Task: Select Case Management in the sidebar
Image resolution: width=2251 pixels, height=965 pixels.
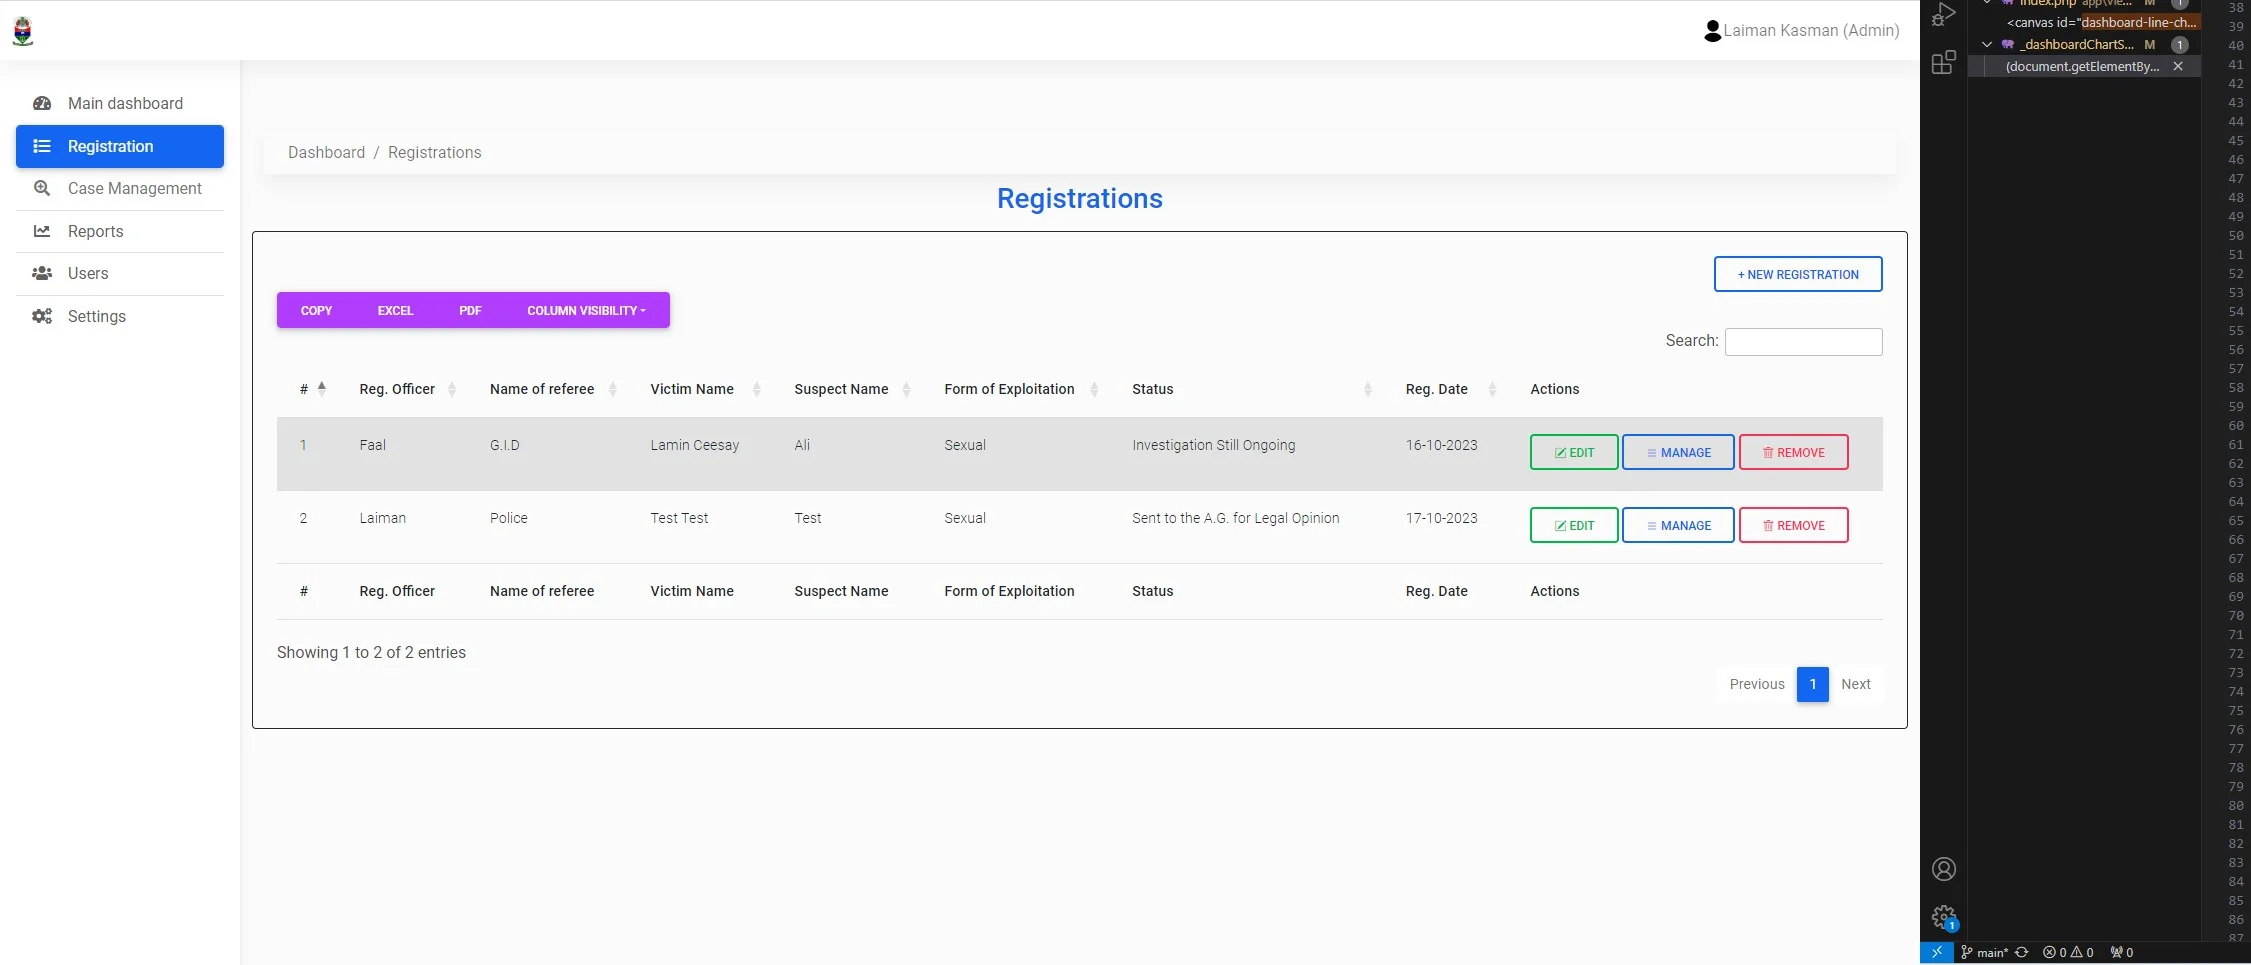Action: [134, 188]
